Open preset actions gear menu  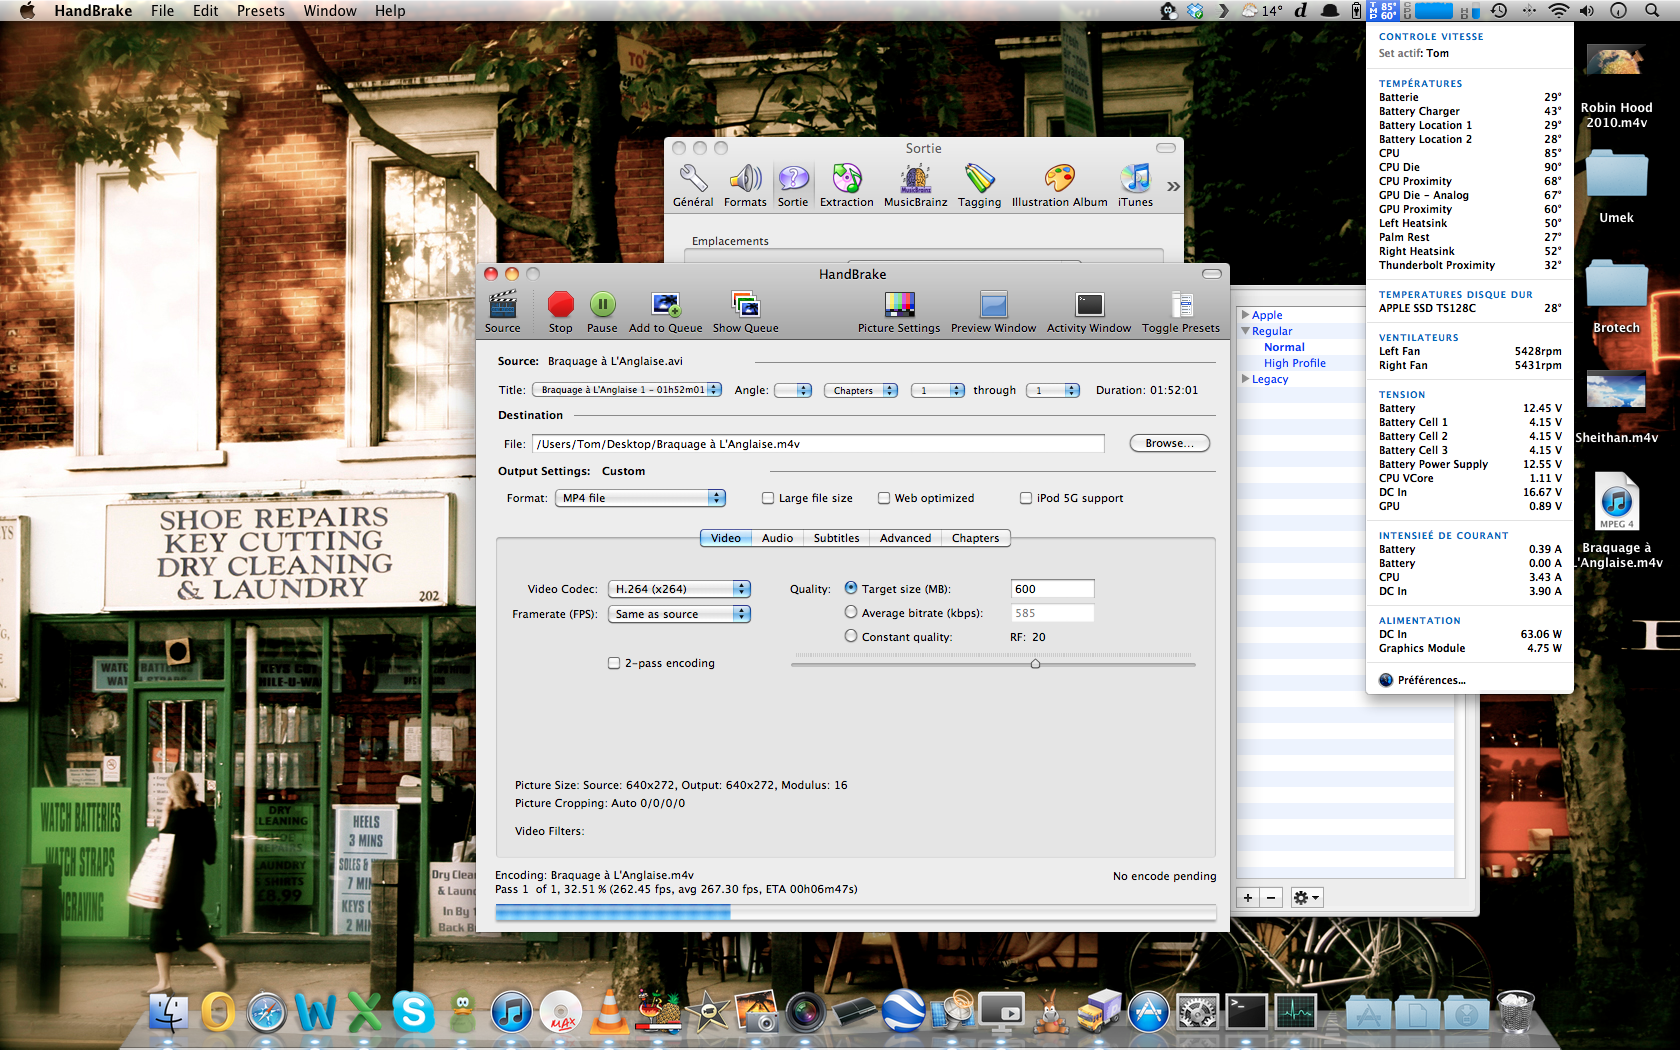[x=1306, y=898]
